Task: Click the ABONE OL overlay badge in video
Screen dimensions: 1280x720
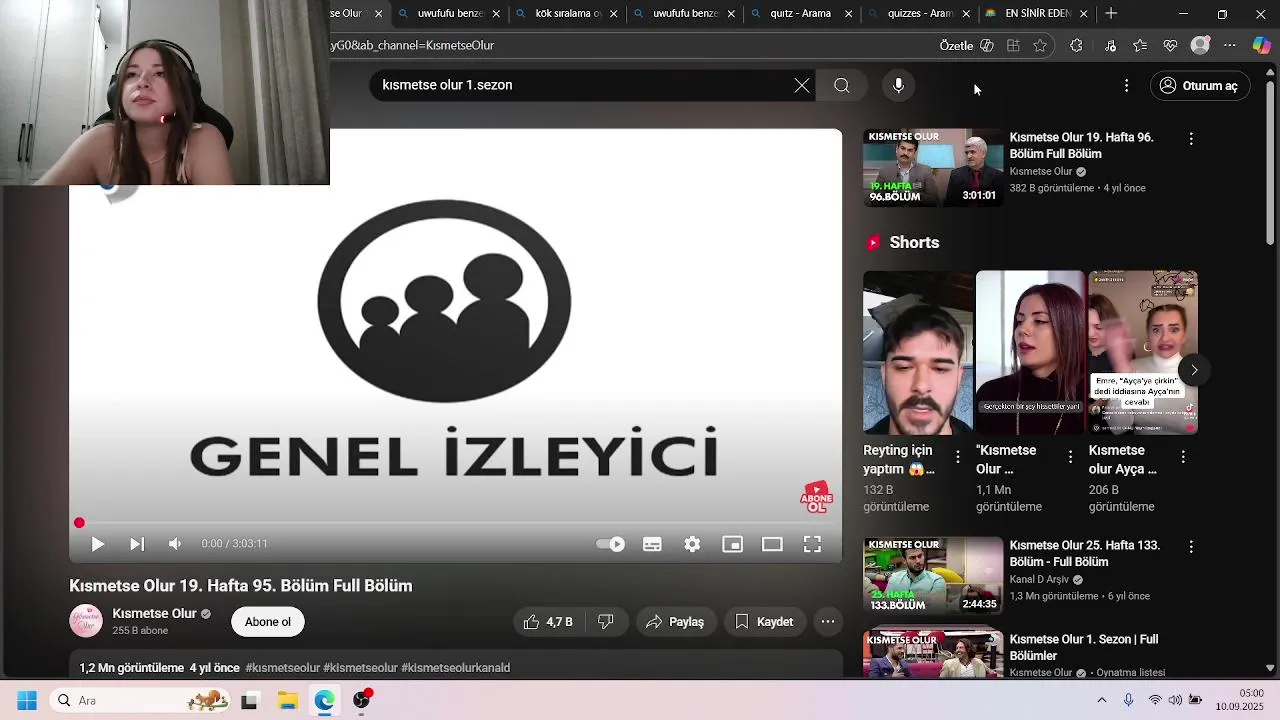Action: tap(817, 497)
